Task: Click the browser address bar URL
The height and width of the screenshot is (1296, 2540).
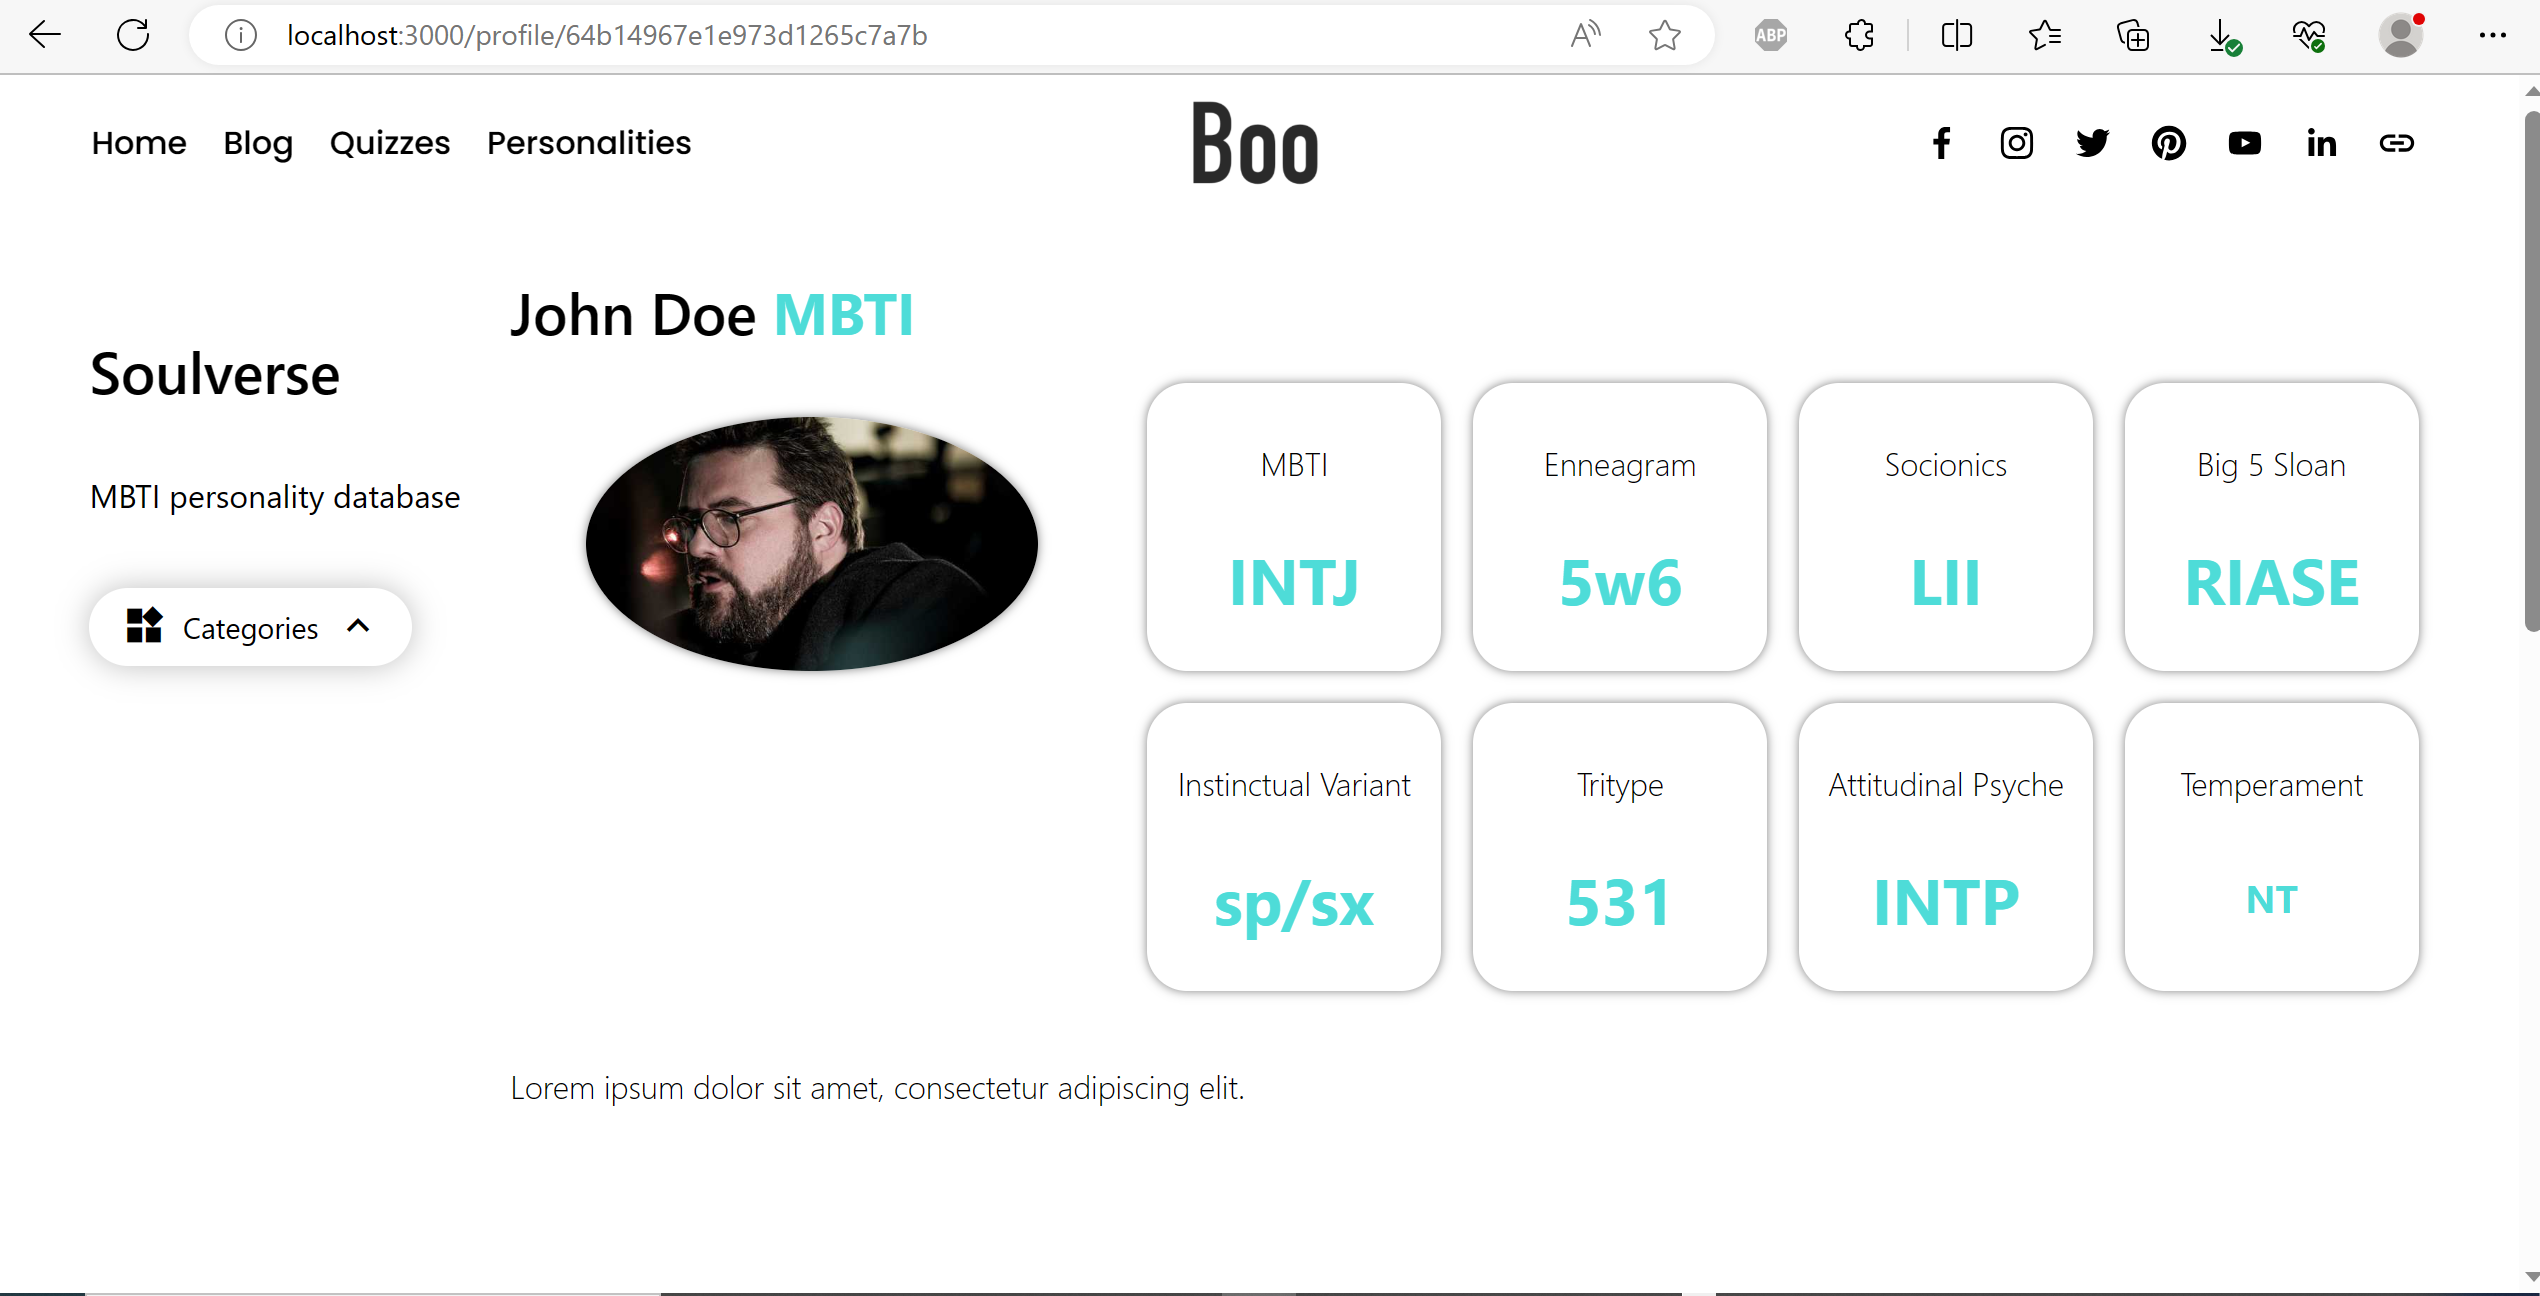Action: tap(605, 36)
